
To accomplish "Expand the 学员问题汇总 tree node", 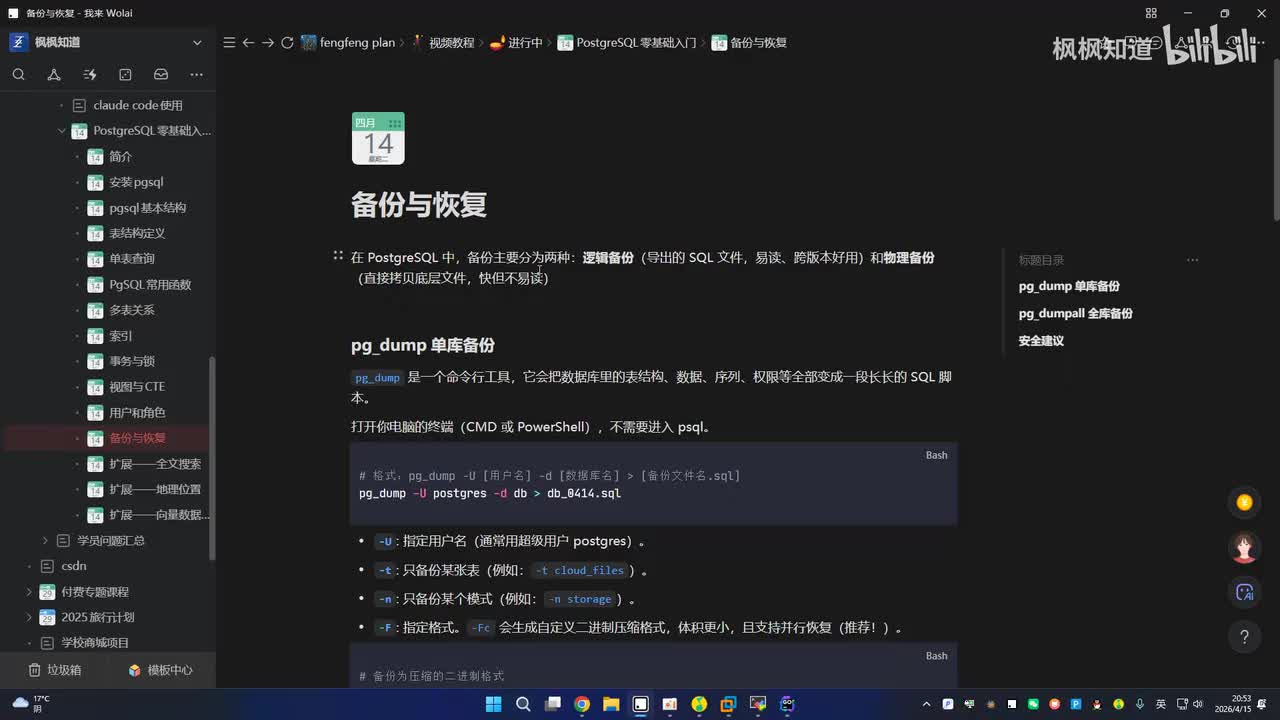I will coord(45,540).
